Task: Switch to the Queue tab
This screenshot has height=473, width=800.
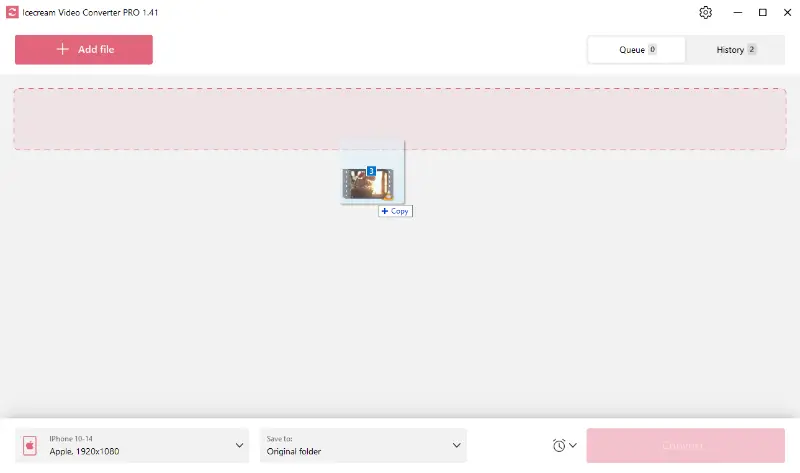Action: click(637, 49)
